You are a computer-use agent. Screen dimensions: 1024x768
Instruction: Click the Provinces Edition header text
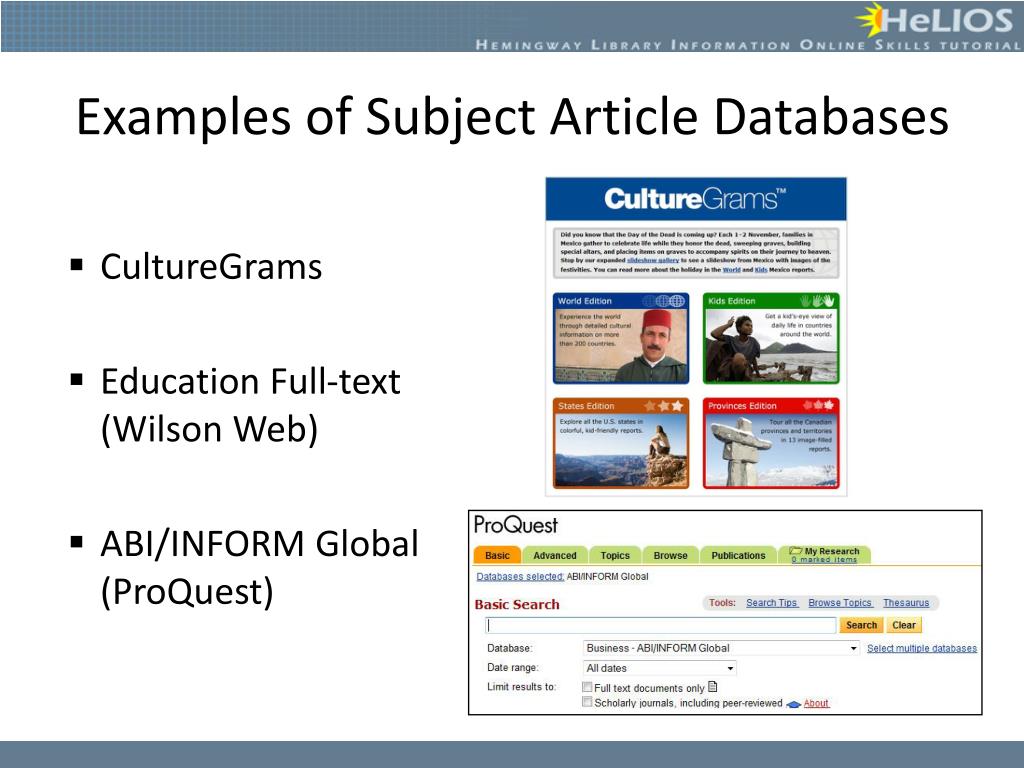coord(742,406)
